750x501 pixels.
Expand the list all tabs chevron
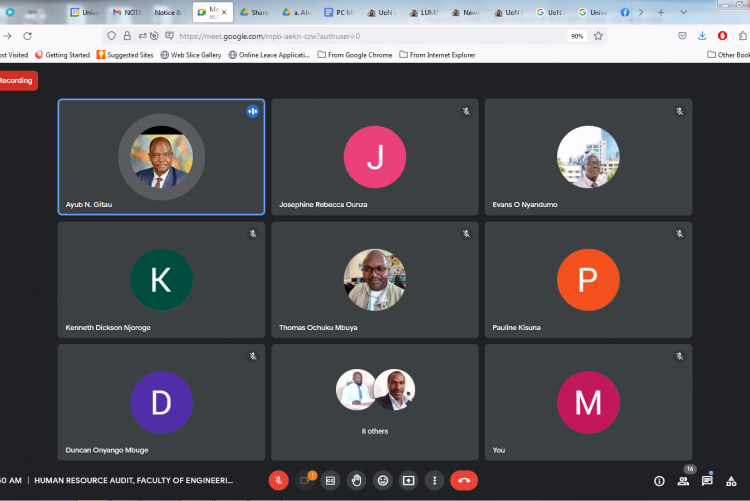(x=684, y=12)
